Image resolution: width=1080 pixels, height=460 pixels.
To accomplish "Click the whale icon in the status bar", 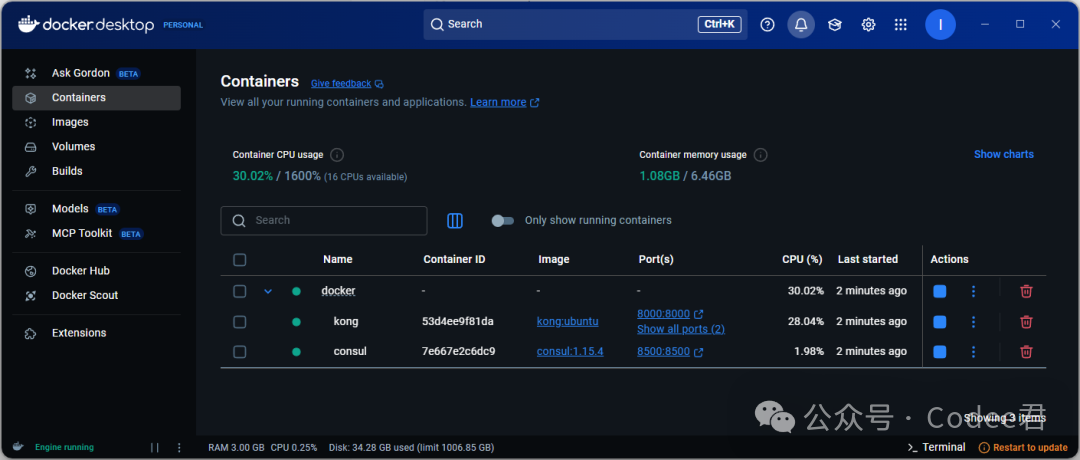I will pyautogui.click(x=19, y=447).
